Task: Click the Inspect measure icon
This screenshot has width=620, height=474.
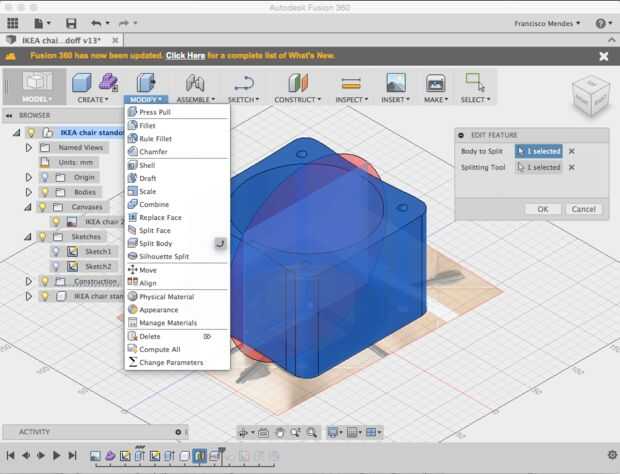Action: pos(351,83)
